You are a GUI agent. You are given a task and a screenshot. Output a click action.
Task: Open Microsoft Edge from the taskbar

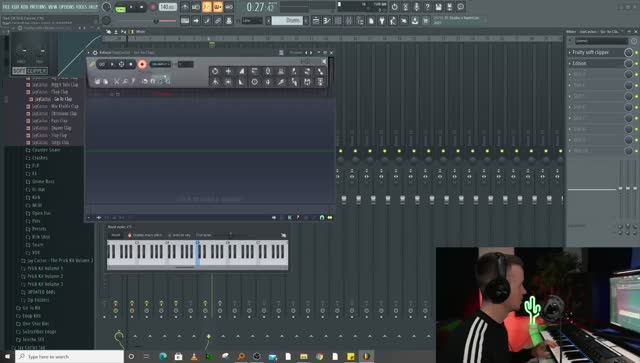[x=163, y=356]
